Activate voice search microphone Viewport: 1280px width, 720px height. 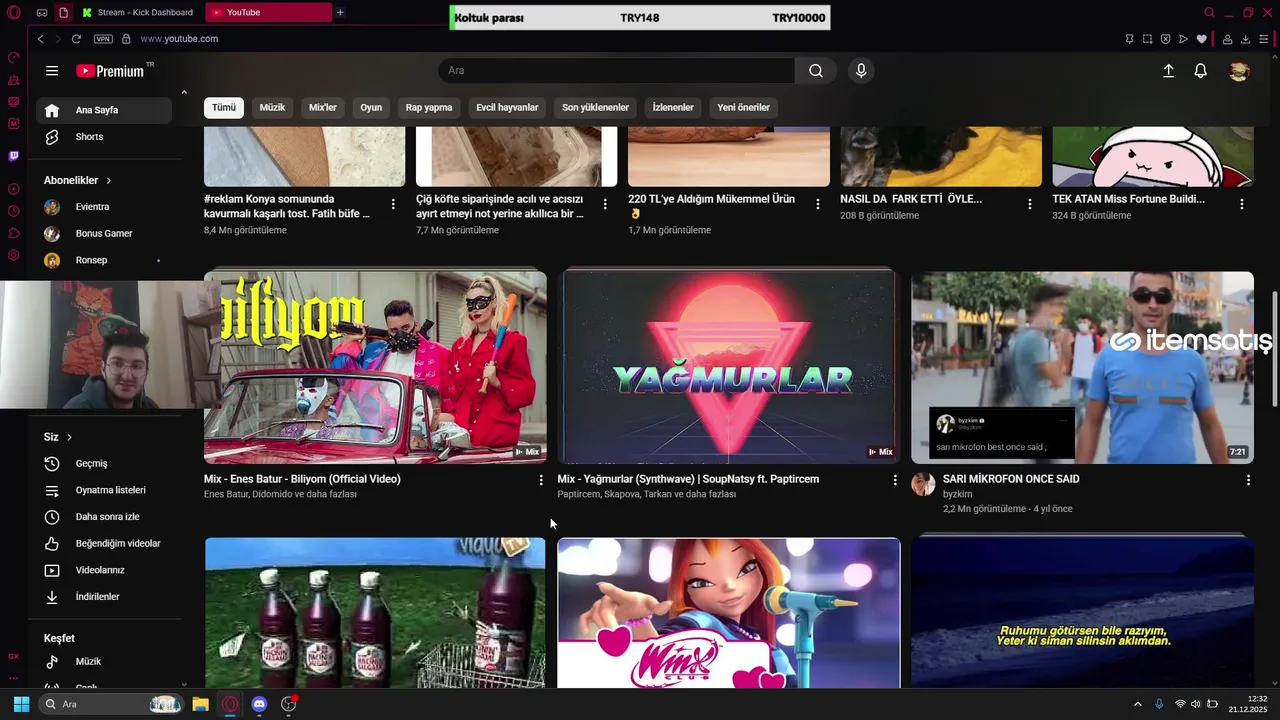[x=861, y=71]
